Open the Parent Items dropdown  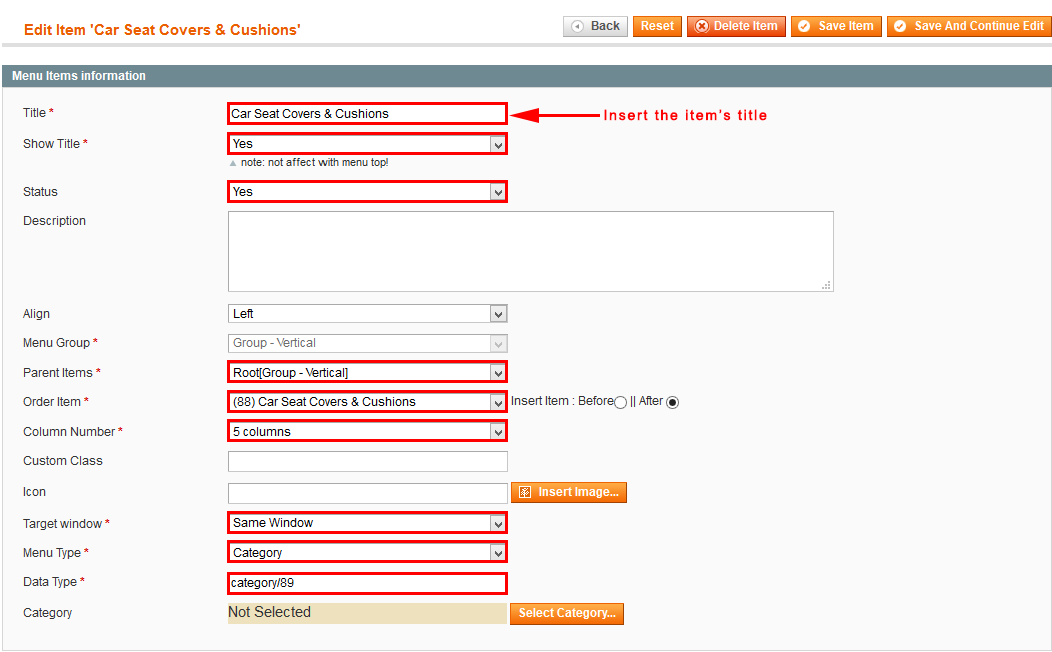368,372
